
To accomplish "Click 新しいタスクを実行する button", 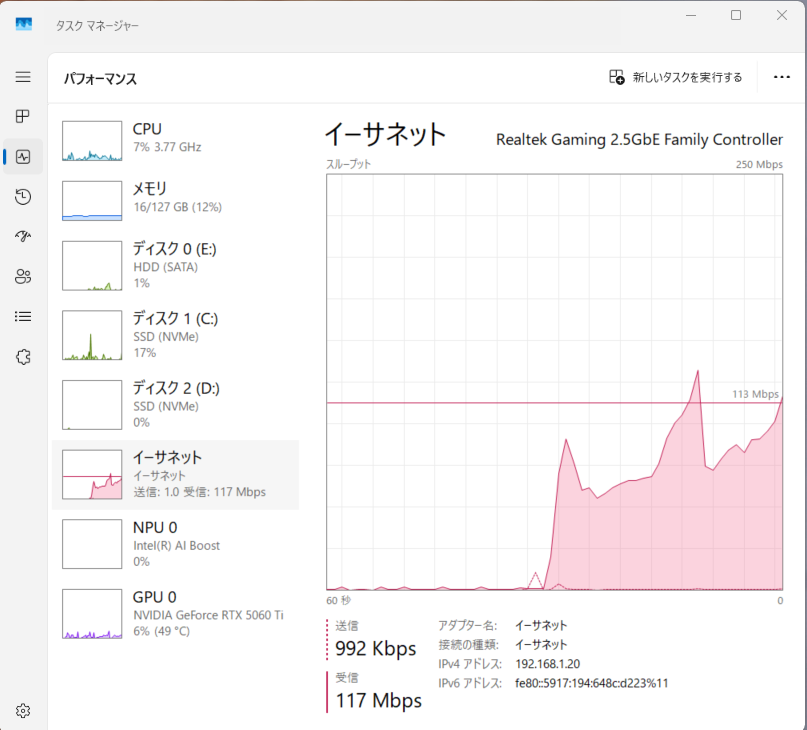I will [x=676, y=77].
